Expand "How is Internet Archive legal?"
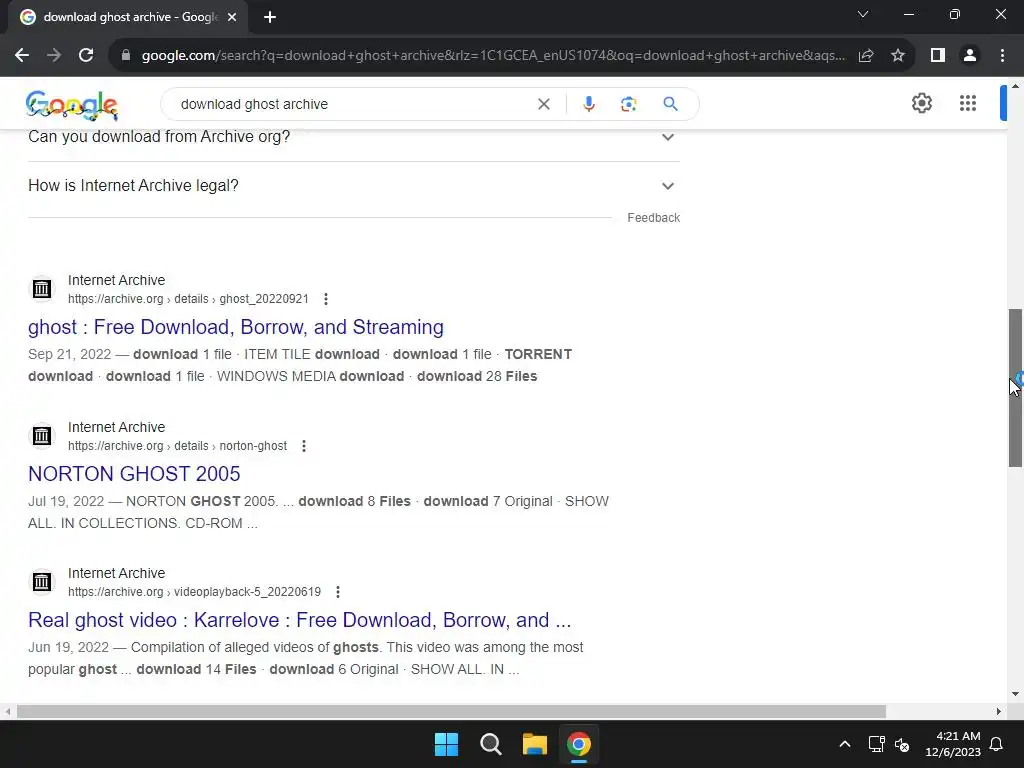Image resolution: width=1024 pixels, height=768 pixels. [x=354, y=185]
